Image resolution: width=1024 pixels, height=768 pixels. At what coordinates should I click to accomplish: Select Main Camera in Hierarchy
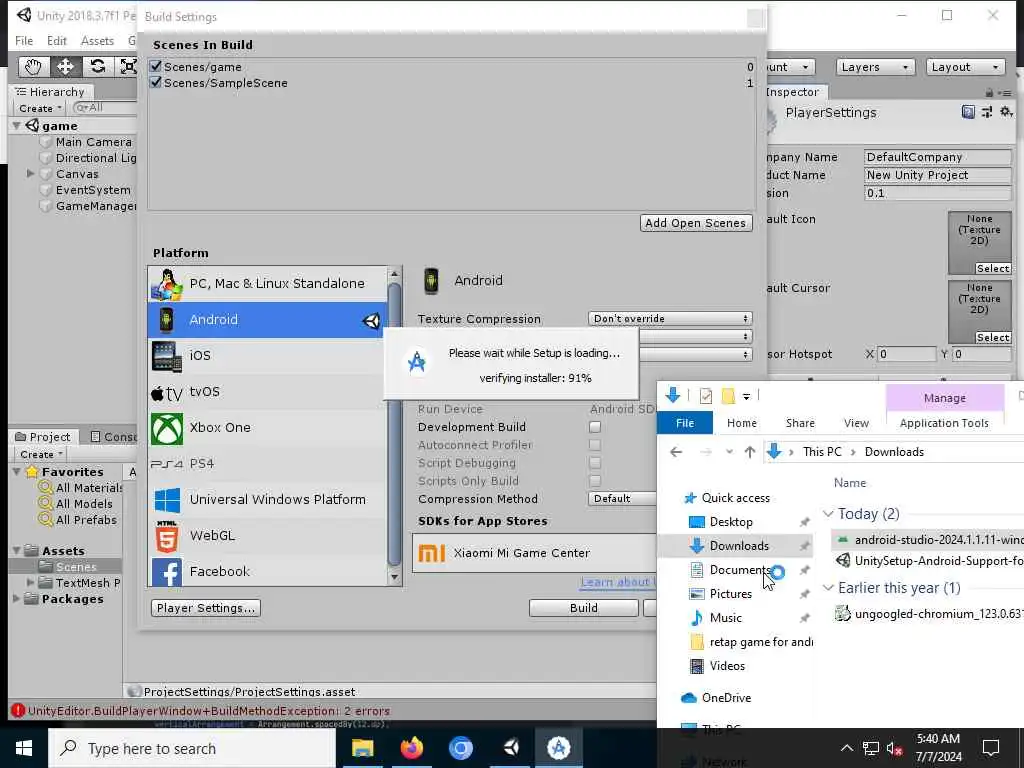93,142
